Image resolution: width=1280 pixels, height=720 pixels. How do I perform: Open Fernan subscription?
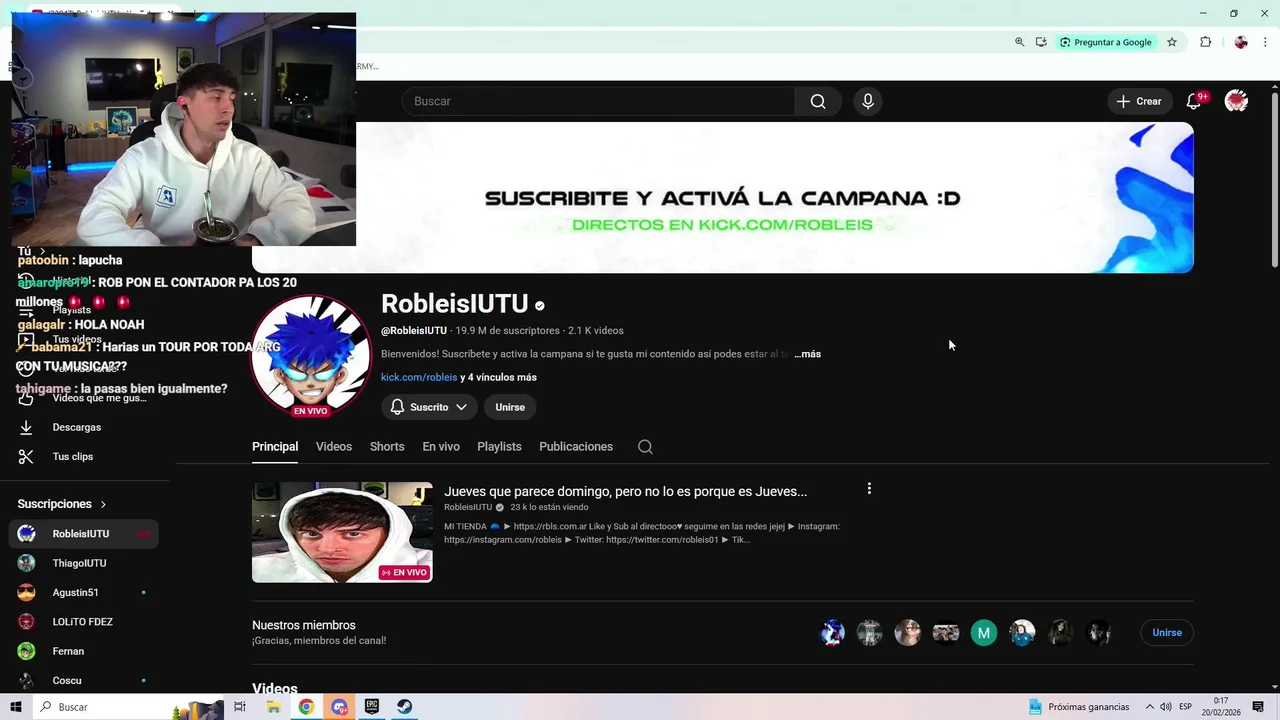[84, 651]
